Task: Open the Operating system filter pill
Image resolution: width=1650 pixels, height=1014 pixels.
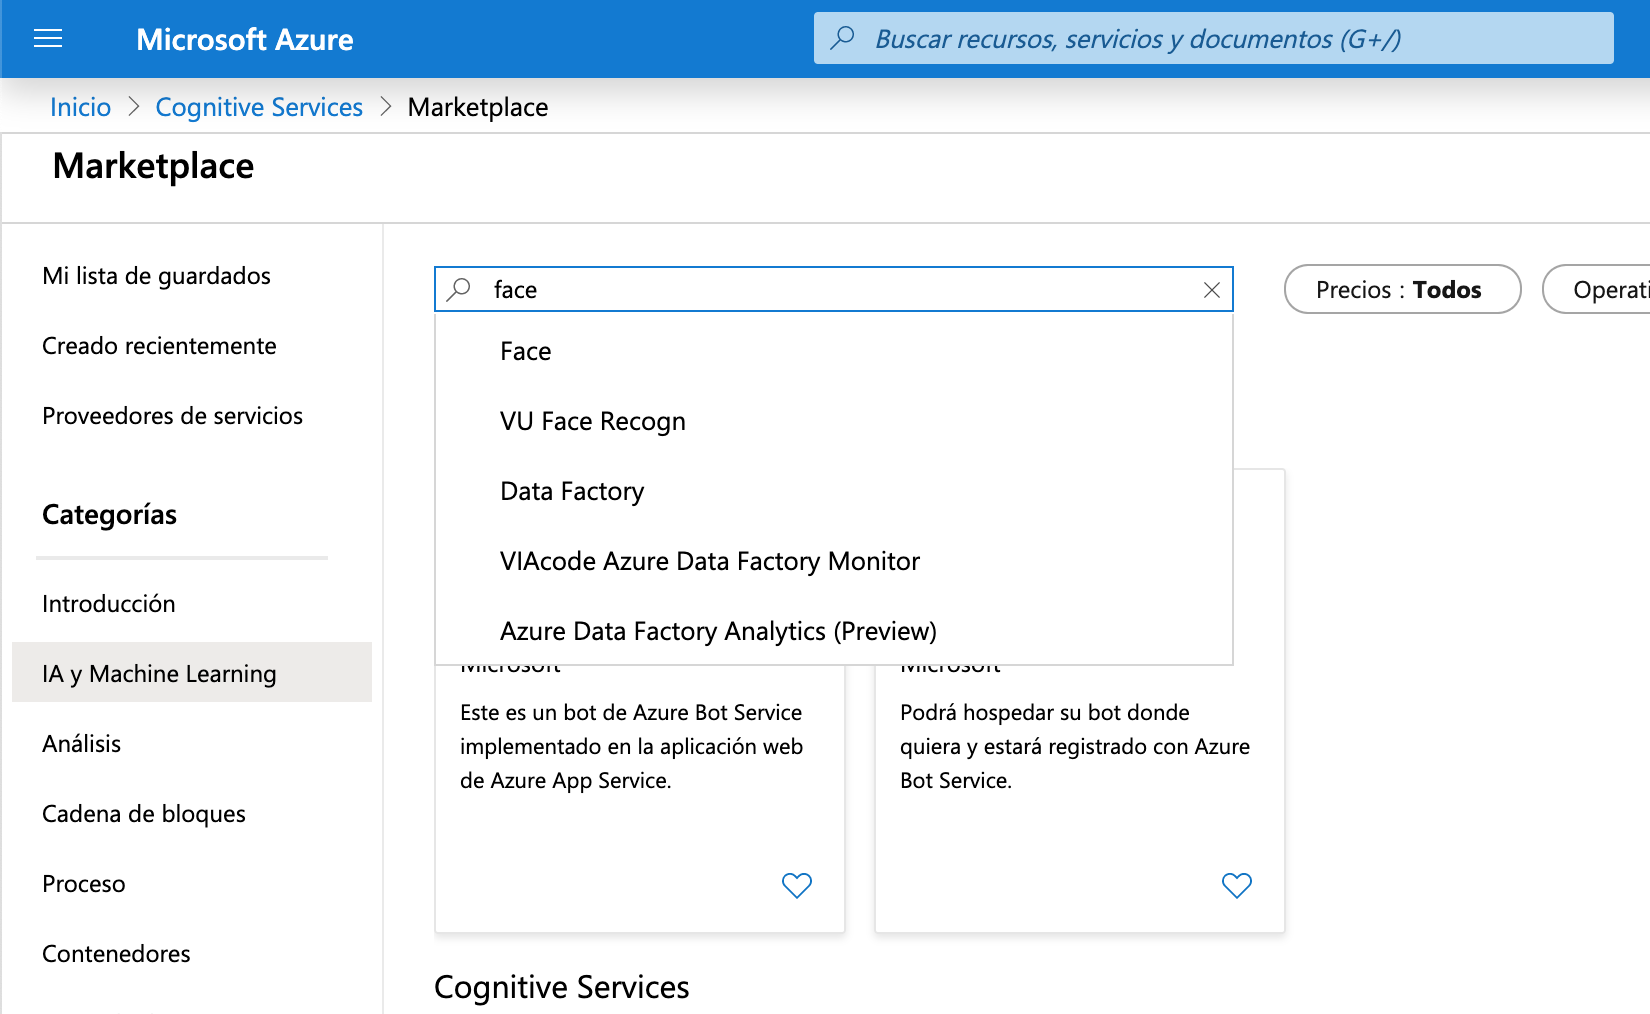Action: [x=1597, y=289]
